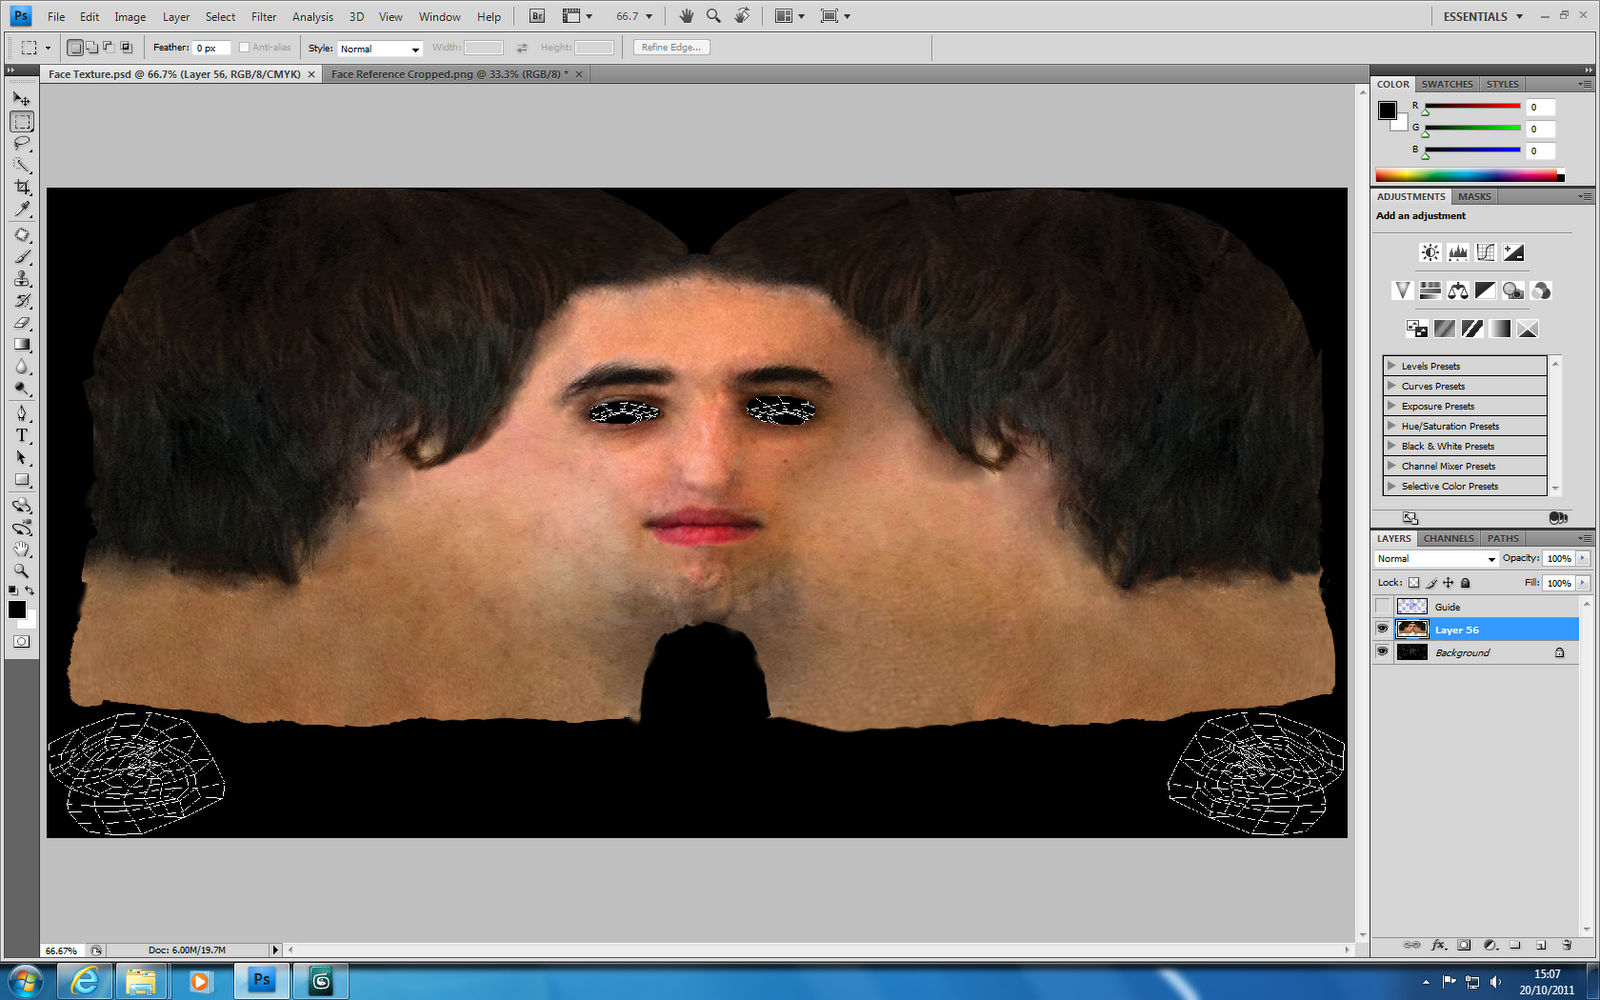Switch to the Channels tab
The image size is (1600, 1000).
(1448, 538)
